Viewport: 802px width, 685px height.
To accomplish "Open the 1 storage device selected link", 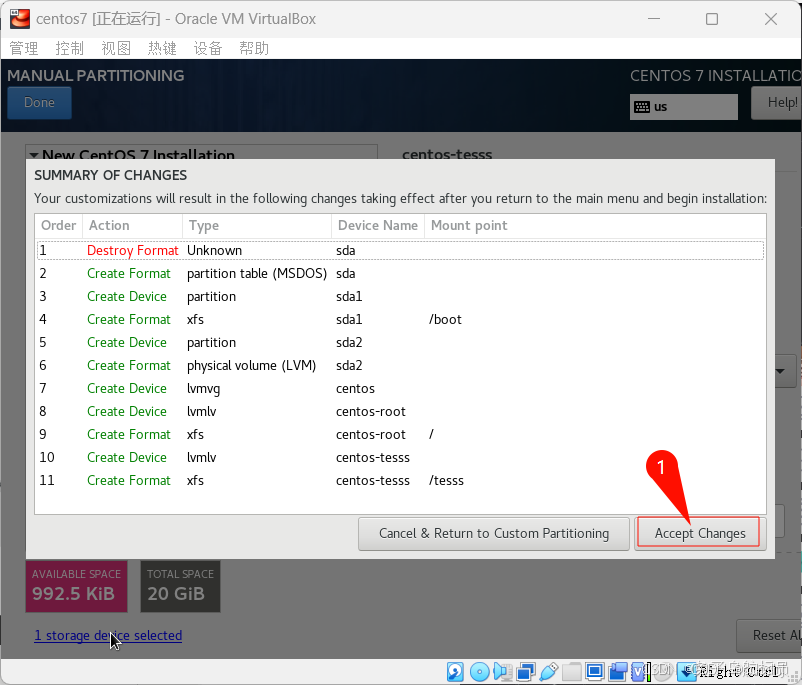I will tap(108, 635).
